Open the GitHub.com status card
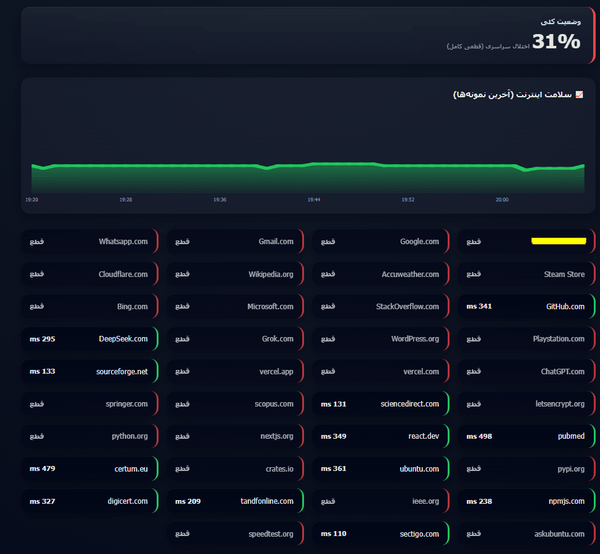Image resolution: width=600 pixels, height=554 pixels. [x=527, y=306]
